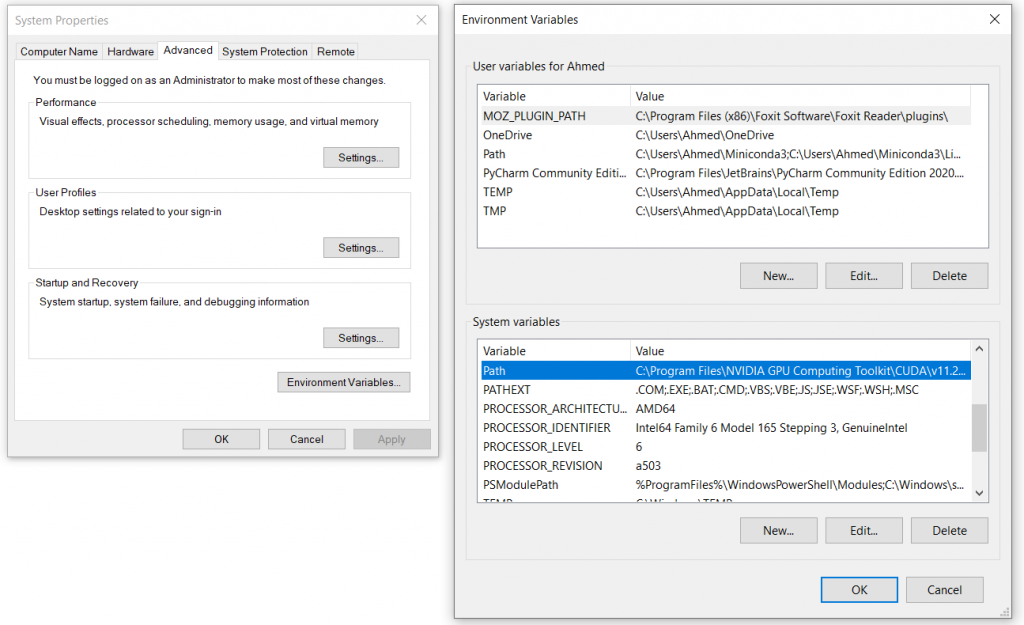Click New under User variables
1024x625 pixels.
[x=778, y=276]
